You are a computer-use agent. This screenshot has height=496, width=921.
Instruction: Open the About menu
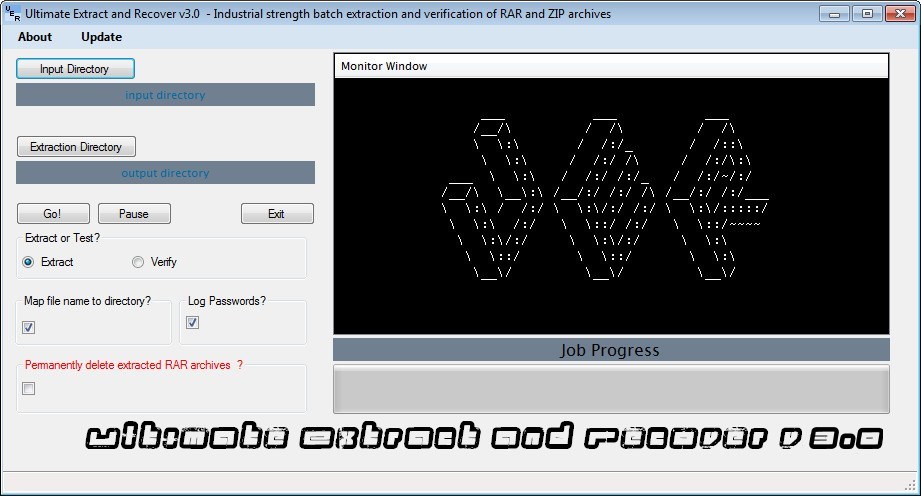tap(35, 37)
